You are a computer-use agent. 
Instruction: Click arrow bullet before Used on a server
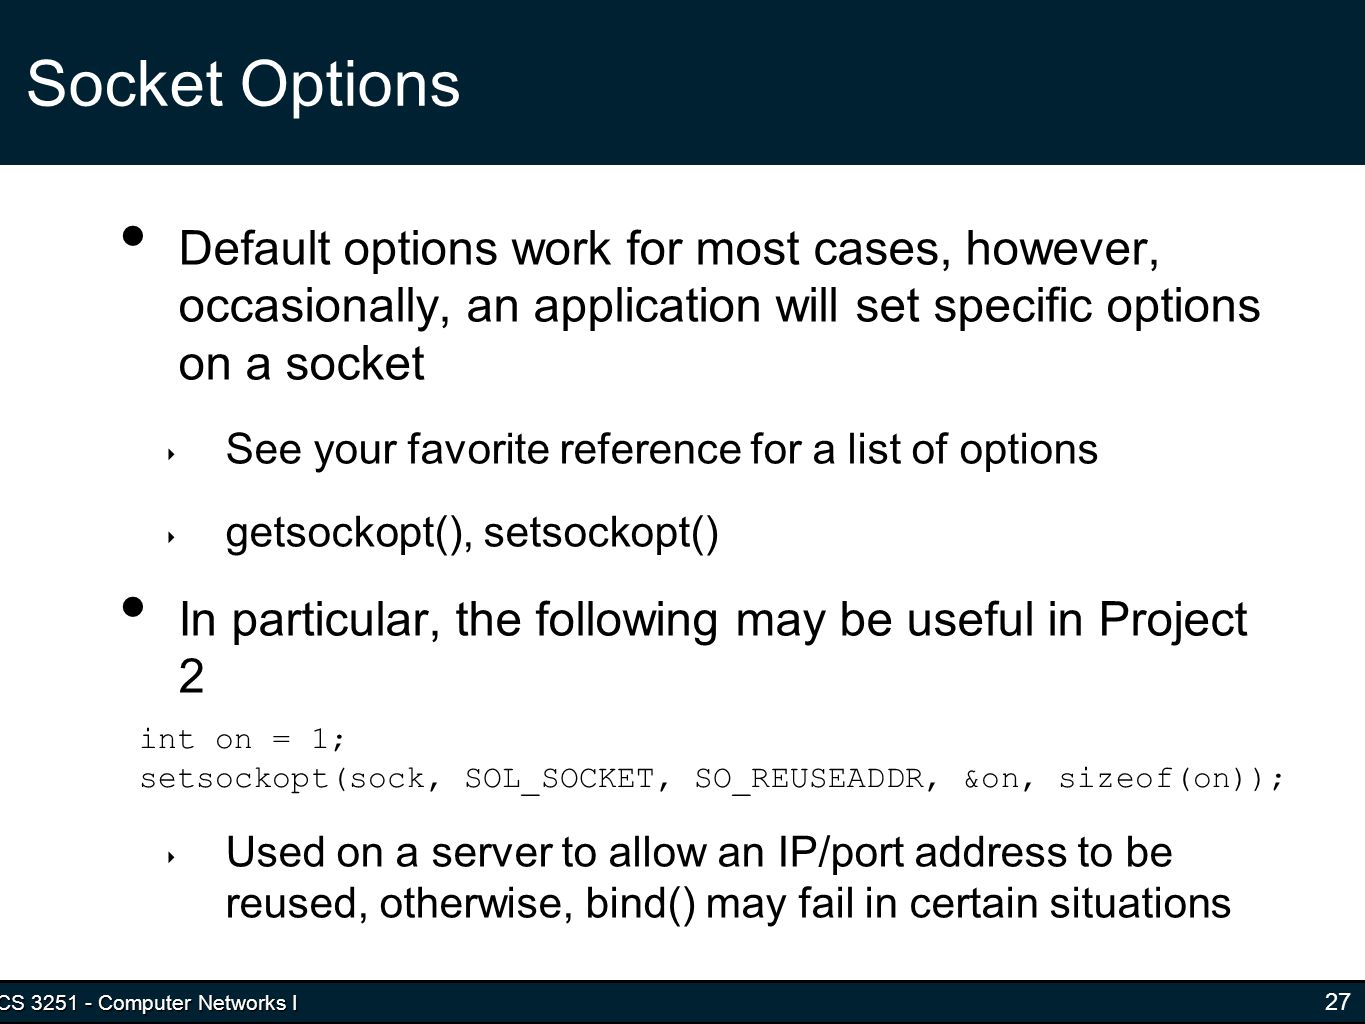coord(172,857)
